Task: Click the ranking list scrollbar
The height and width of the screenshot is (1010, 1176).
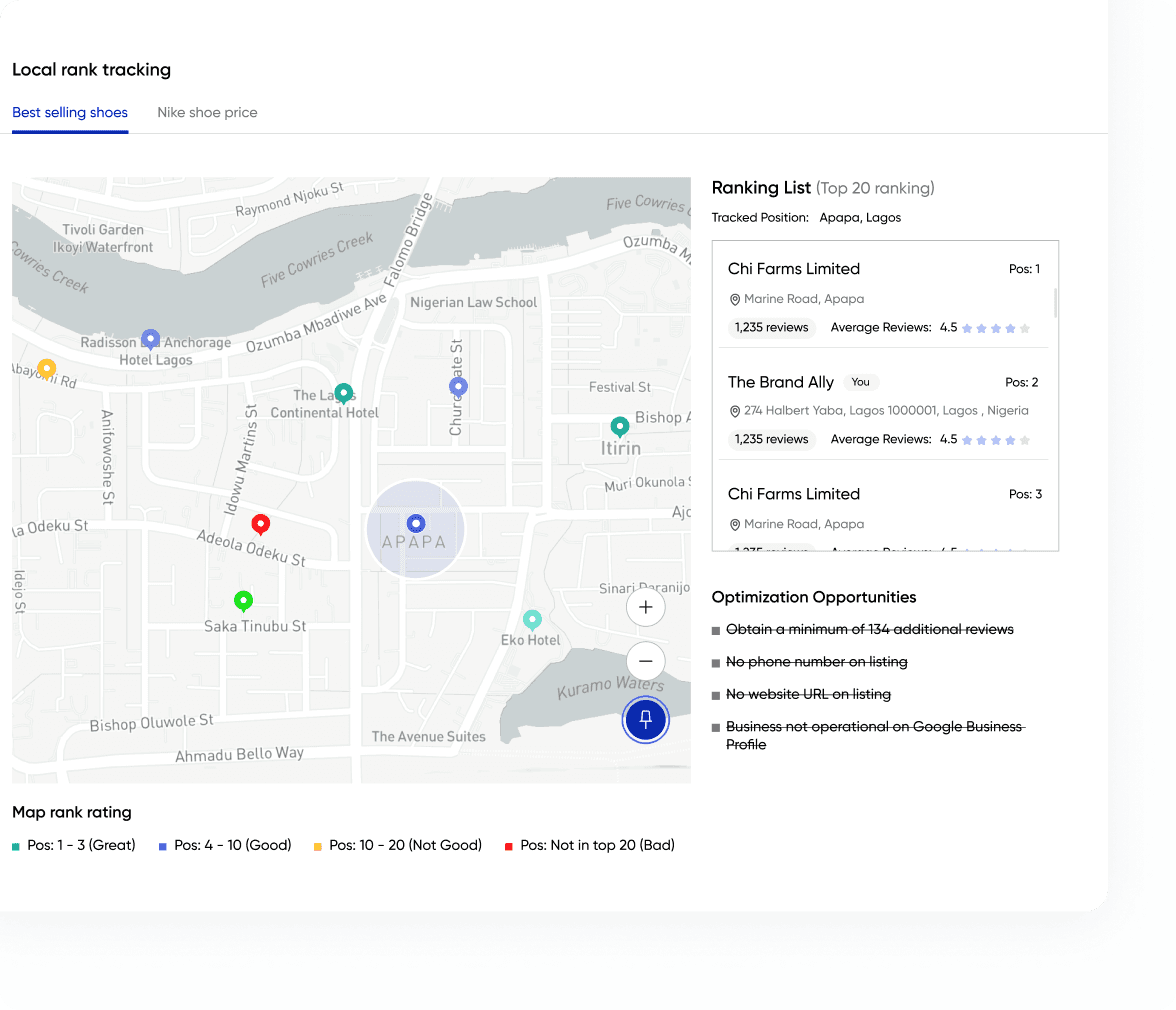Action: pyautogui.click(x=1056, y=300)
